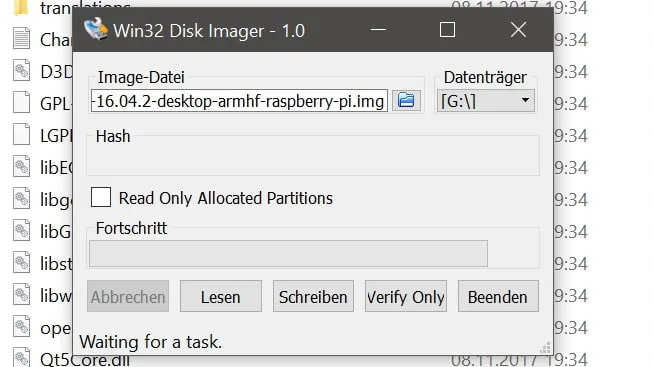The width and height of the screenshot is (653, 367).
Task: Click the Image-Datei path input field
Action: point(239,100)
